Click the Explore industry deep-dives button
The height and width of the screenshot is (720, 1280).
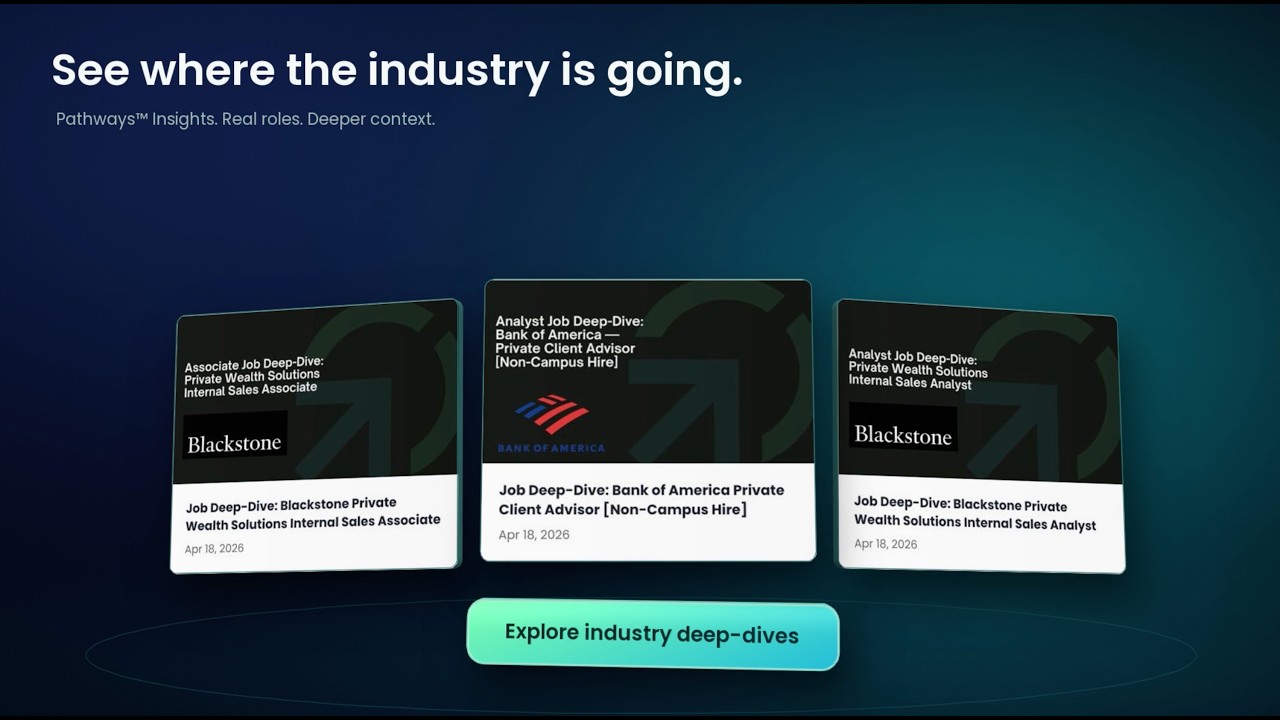point(652,634)
